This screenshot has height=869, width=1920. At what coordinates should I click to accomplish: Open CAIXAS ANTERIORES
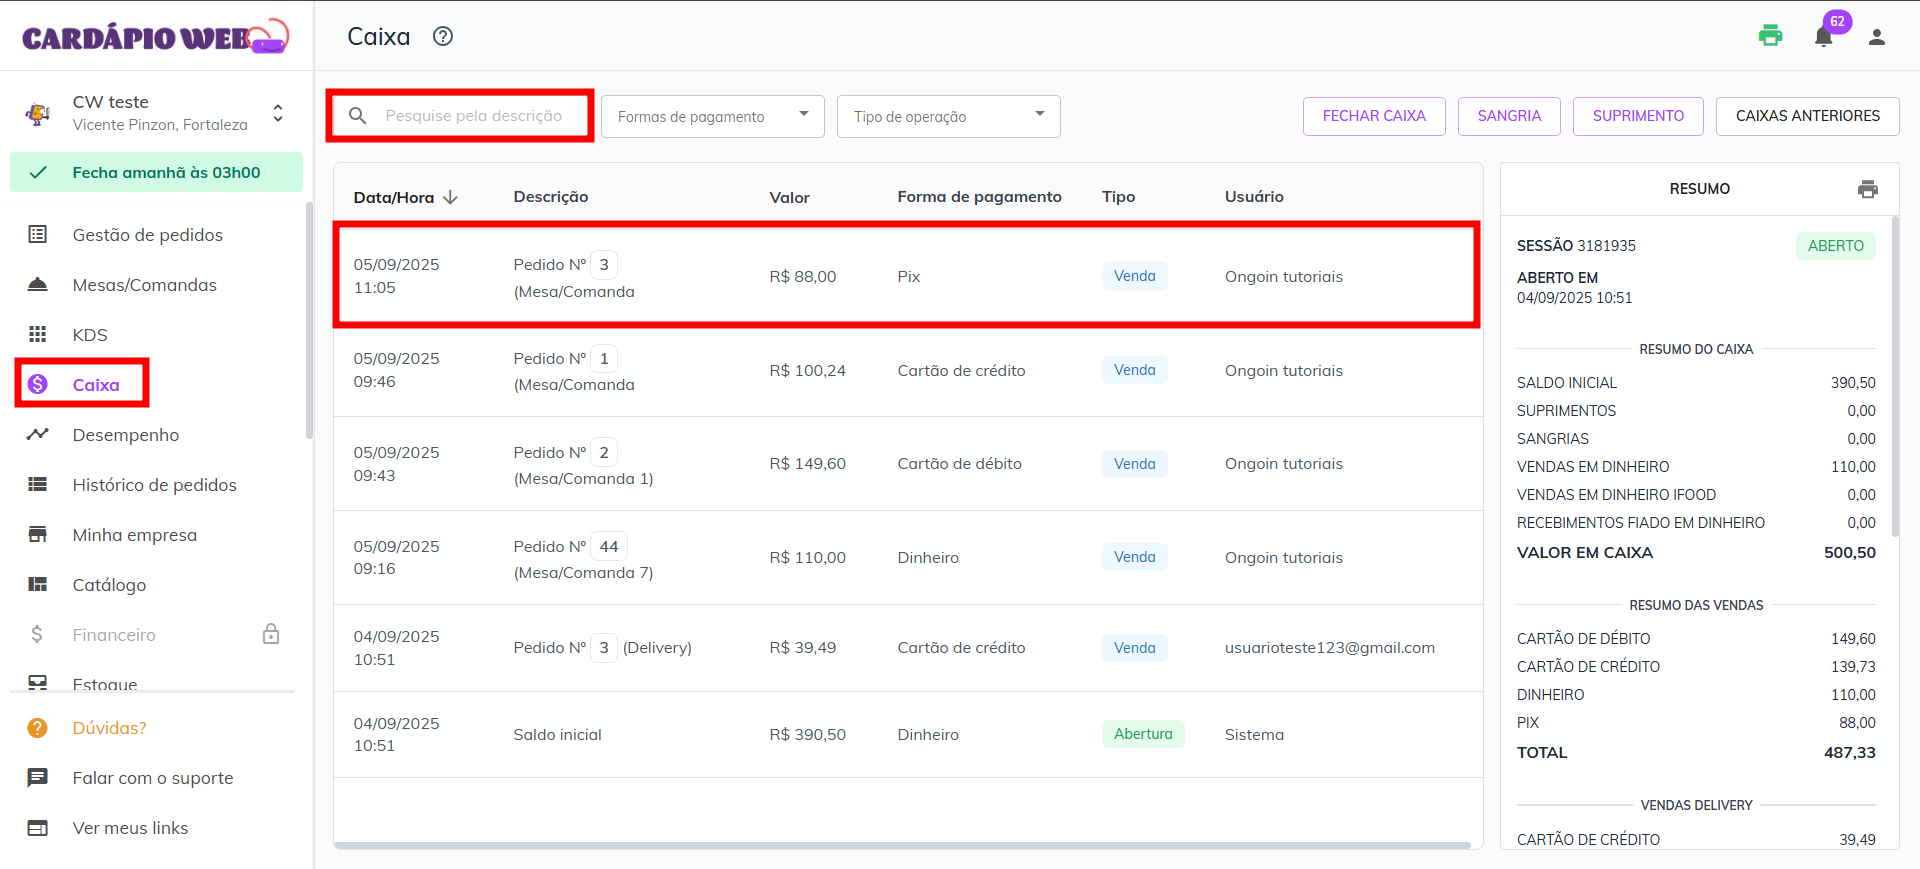coord(1807,116)
